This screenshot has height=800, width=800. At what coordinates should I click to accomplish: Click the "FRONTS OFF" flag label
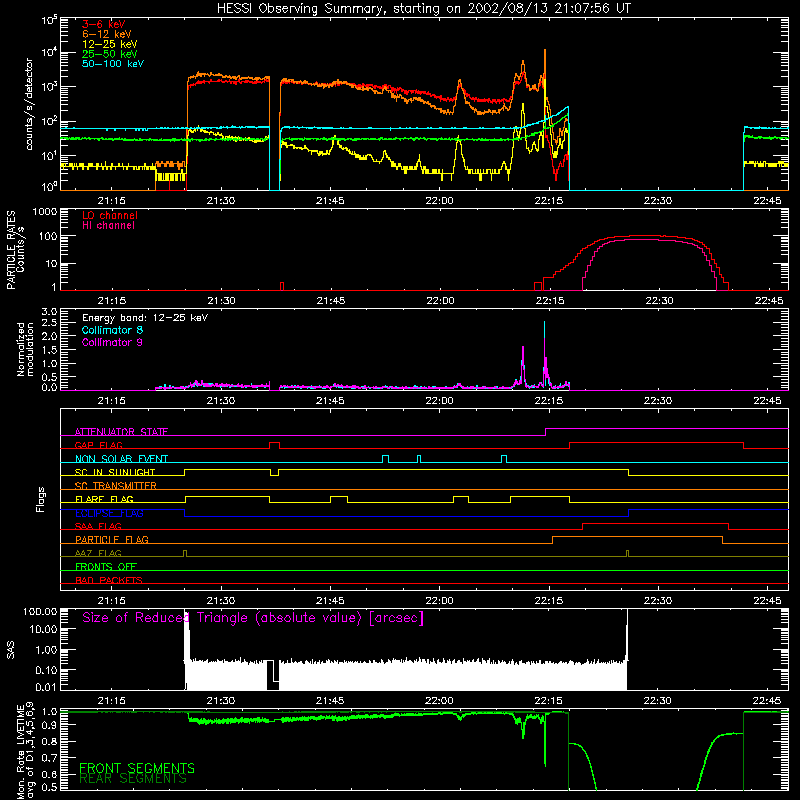(106, 567)
